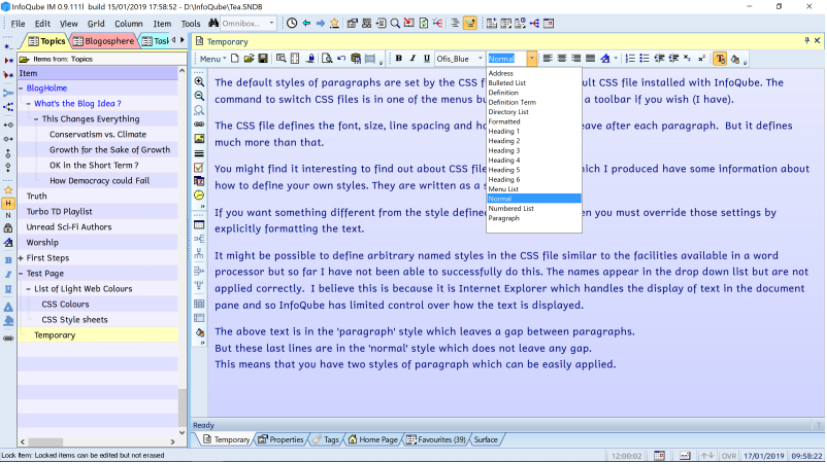The width and height of the screenshot is (827, 465).
Task: Toggle the highlighted text color button
Action: [x=720, y=59]
